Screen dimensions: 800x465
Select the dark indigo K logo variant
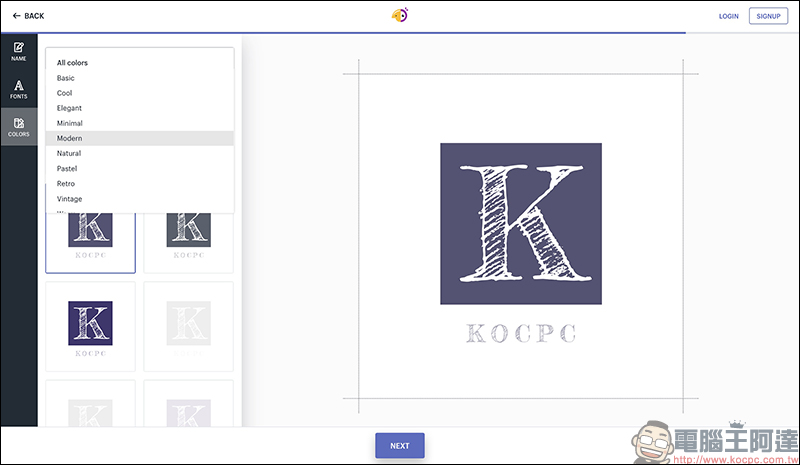90,327
